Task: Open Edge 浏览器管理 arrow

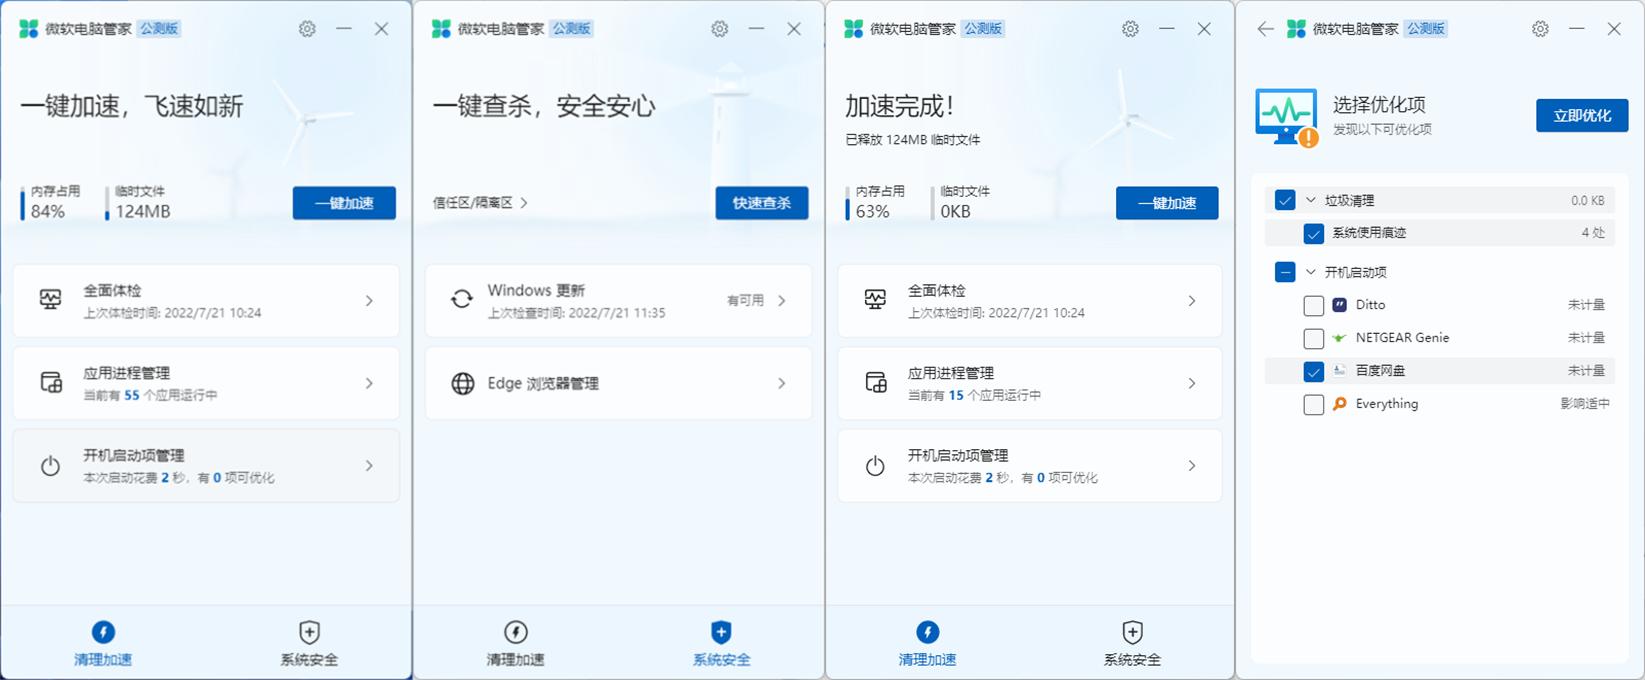Action: pos(782,383)
